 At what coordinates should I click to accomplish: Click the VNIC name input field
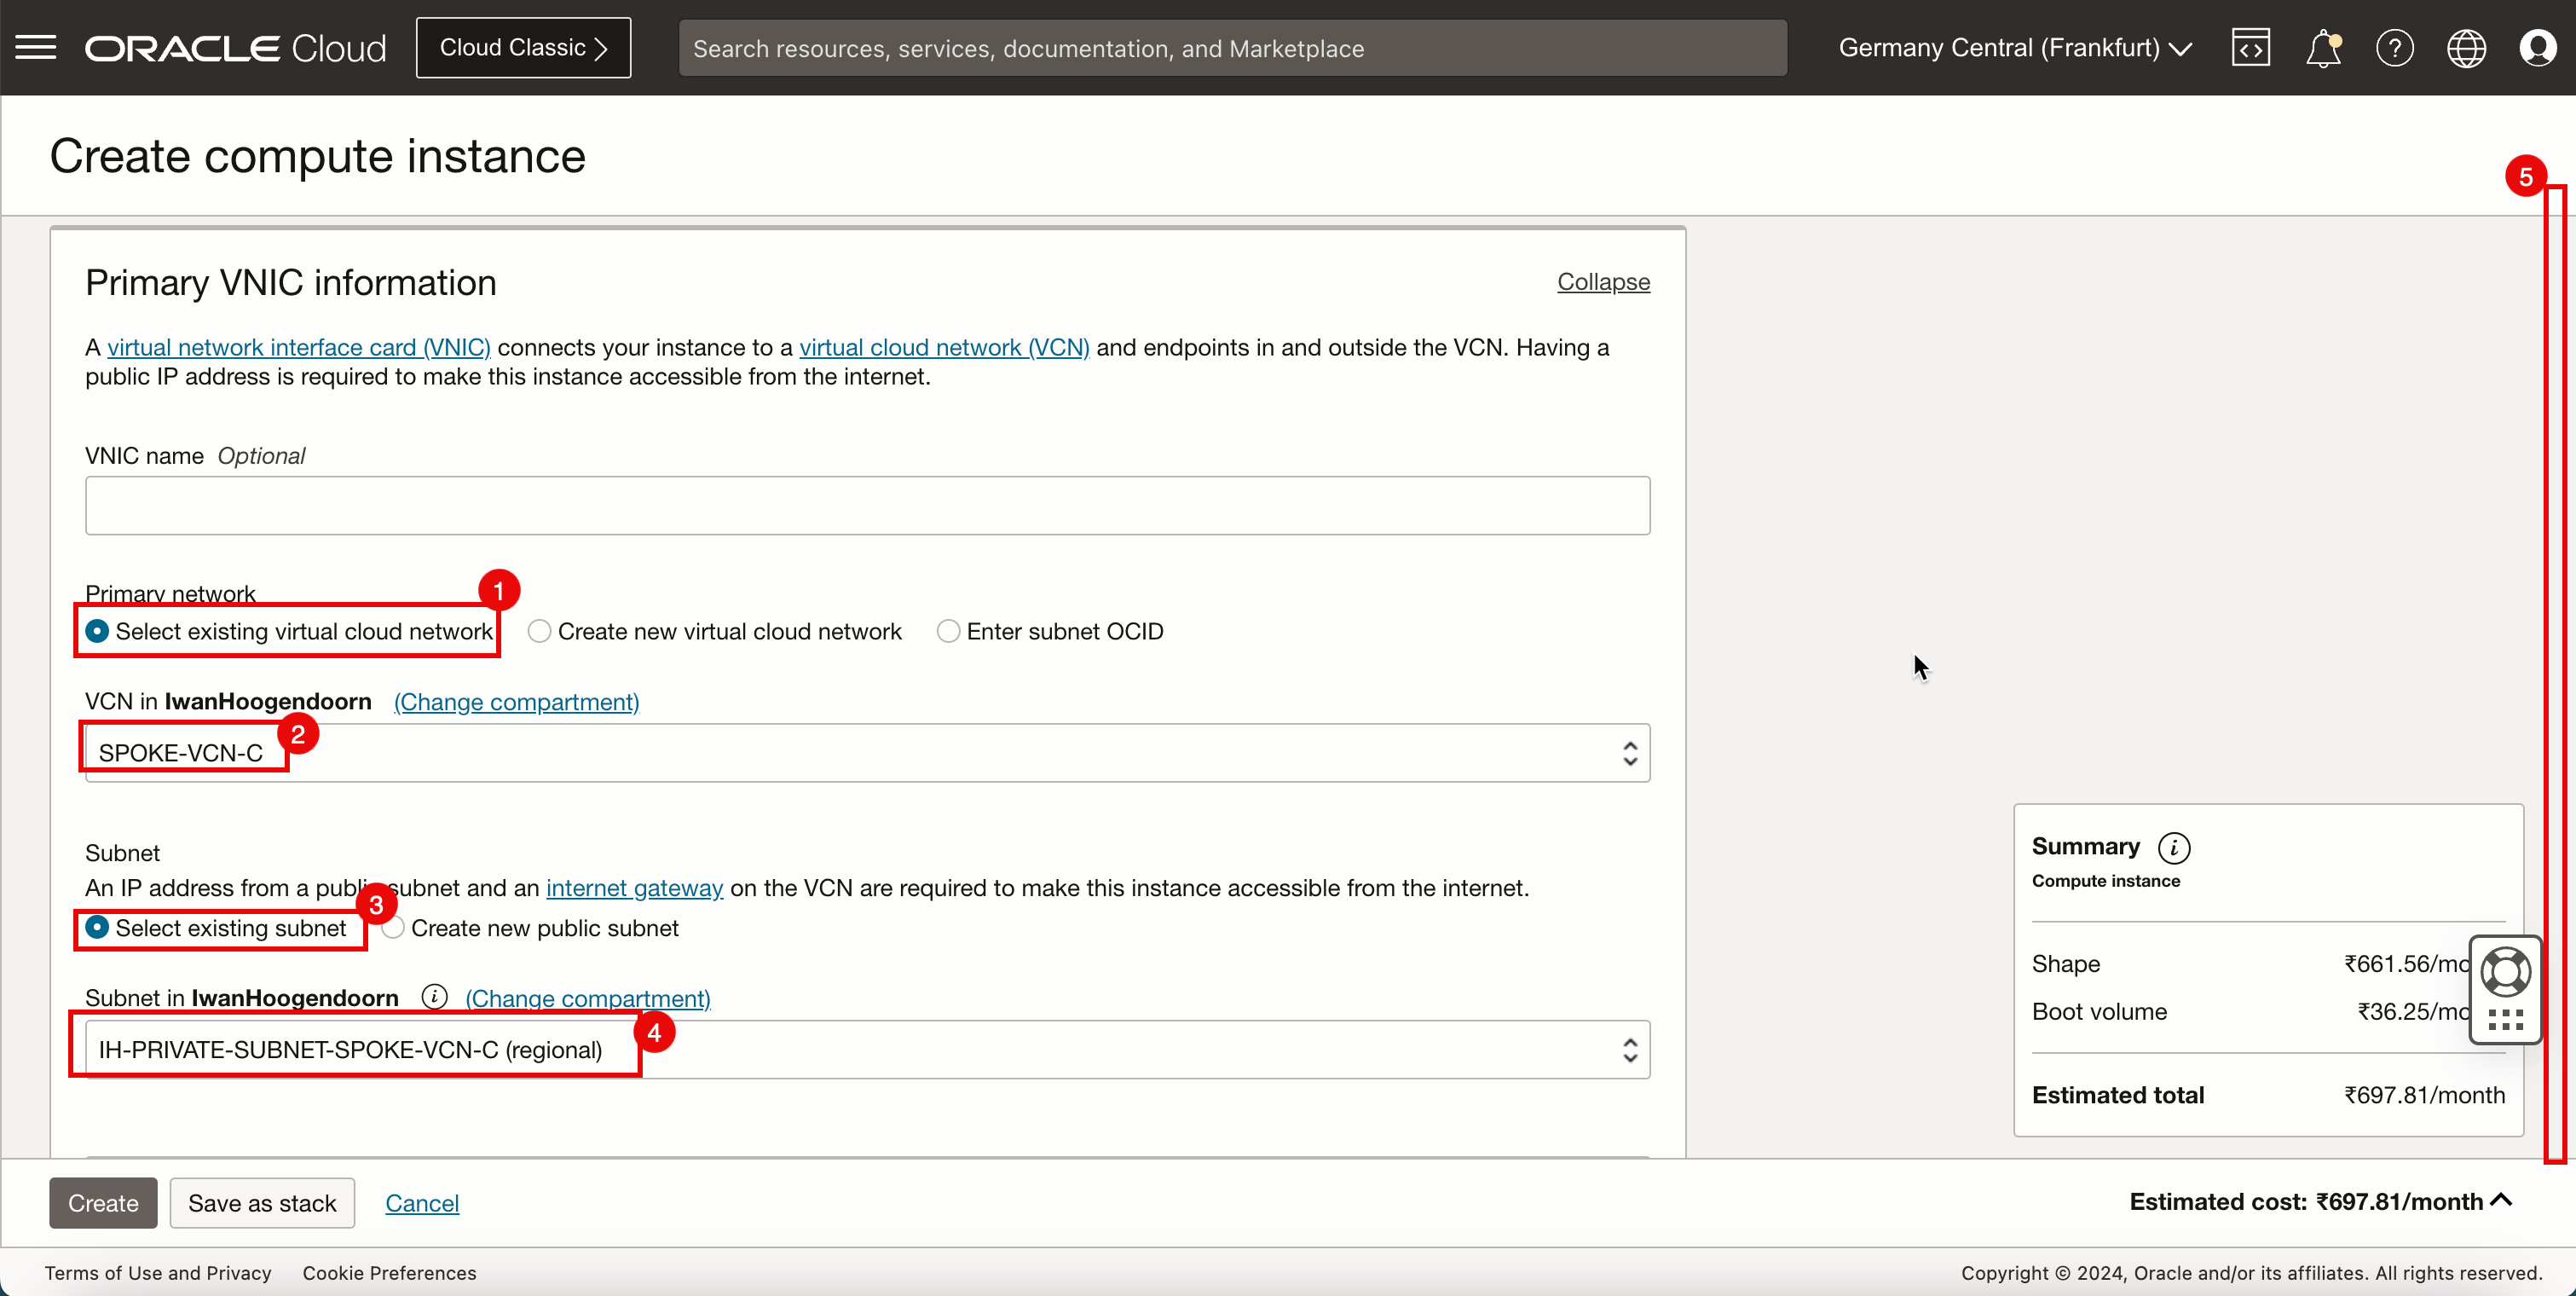[x=867, y=506]
